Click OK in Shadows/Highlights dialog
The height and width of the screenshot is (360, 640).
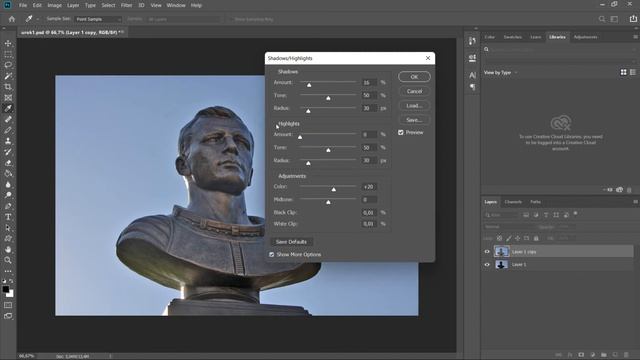coord(414,77)
